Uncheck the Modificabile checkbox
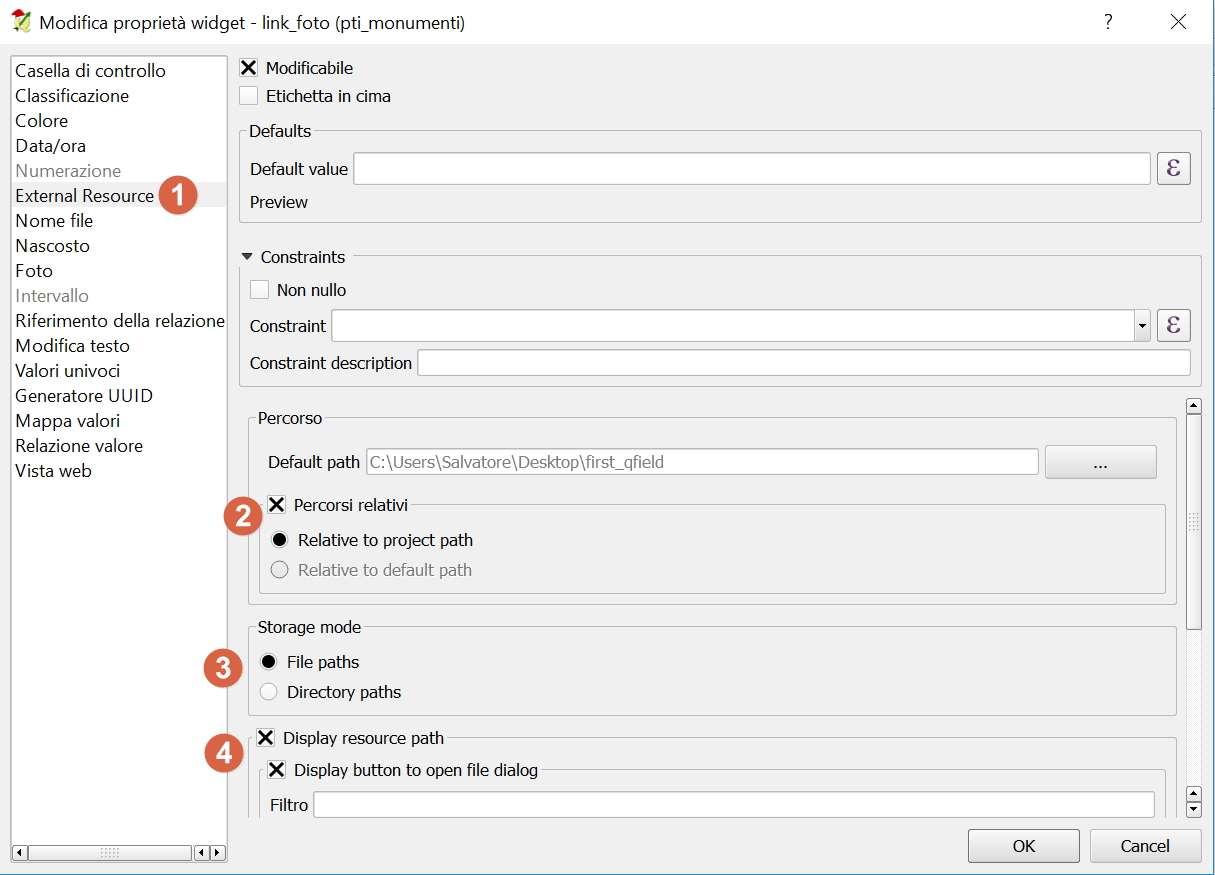 coord(250,68)
